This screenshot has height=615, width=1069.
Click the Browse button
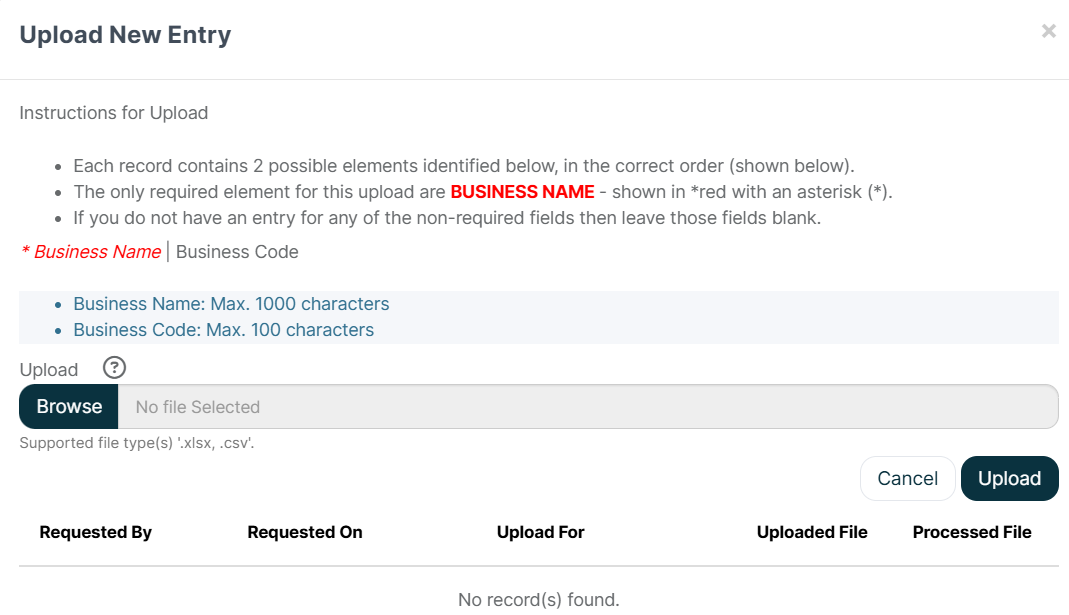coord(69,406)
